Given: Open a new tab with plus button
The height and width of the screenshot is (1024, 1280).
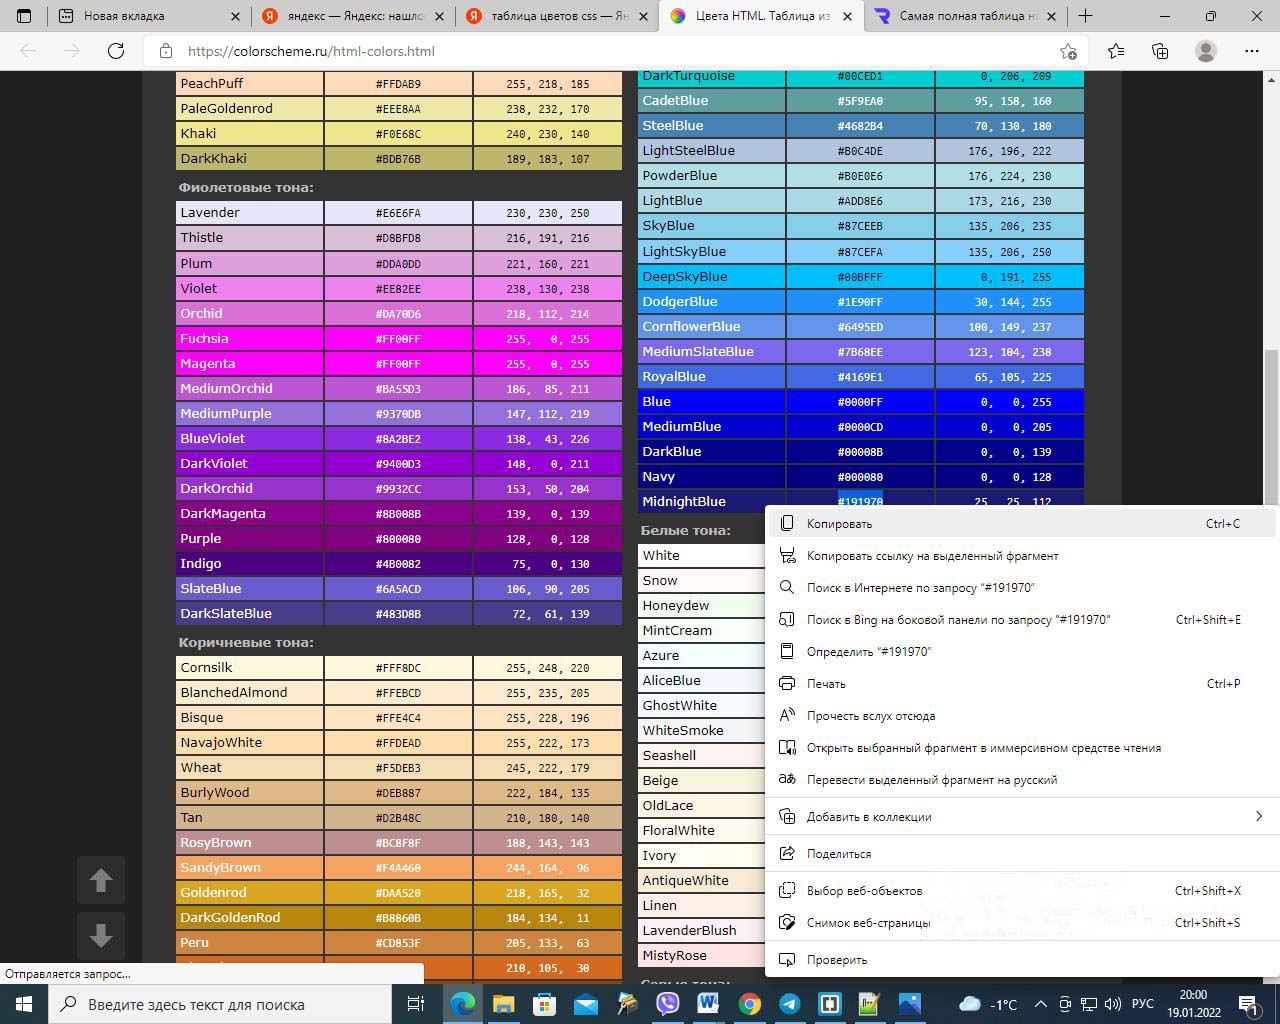Looking at the screenshot, I should tap(1085, 16).
